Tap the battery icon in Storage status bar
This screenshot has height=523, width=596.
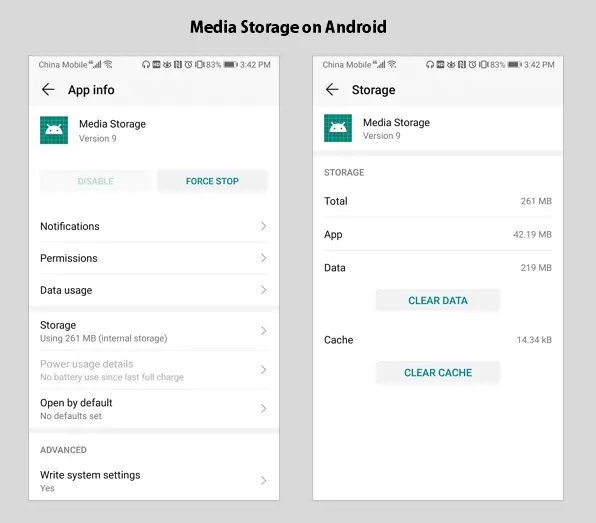(x=515, y=65)
